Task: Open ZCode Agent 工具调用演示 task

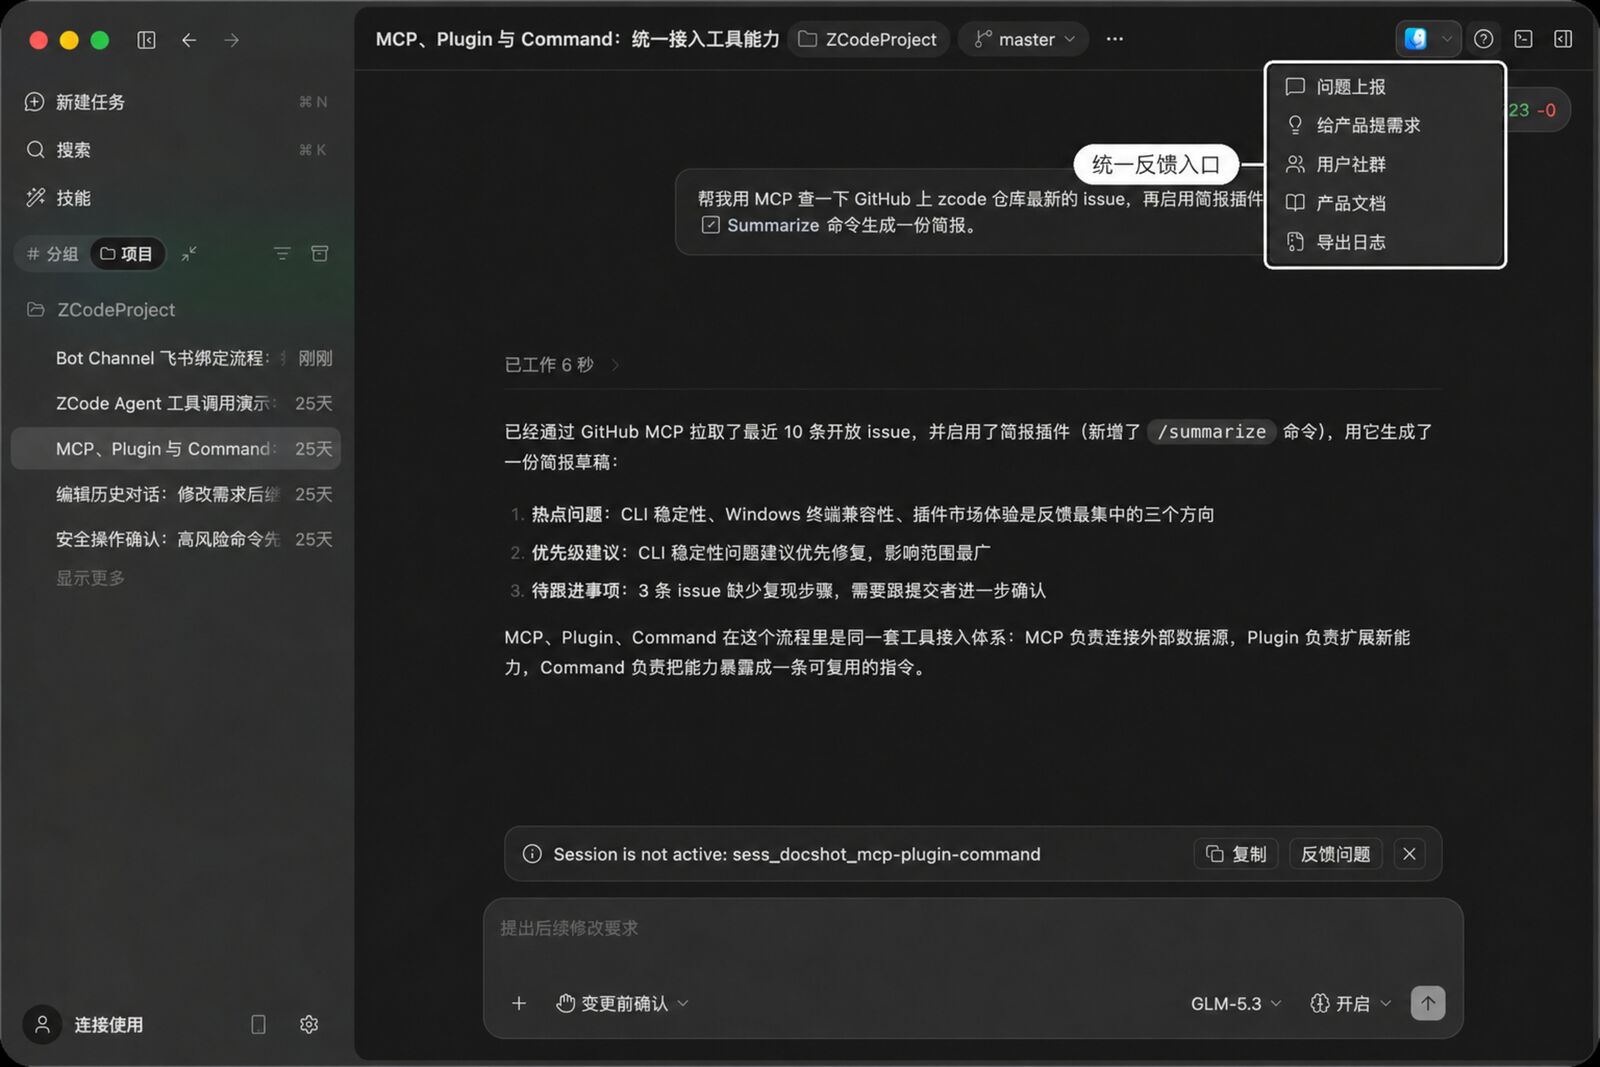Action: (176, 403)
